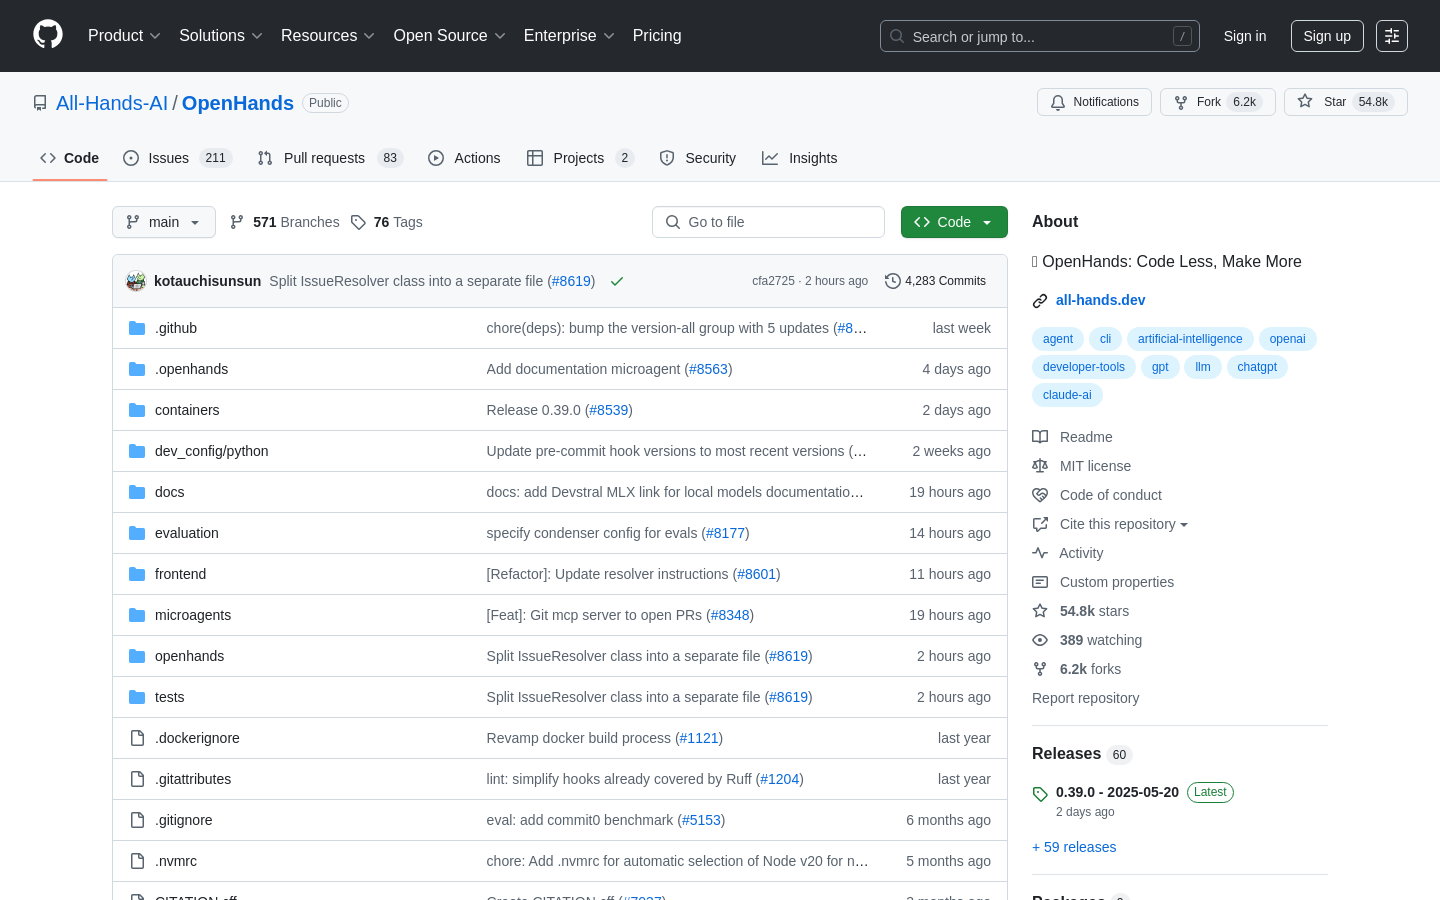Click the file icon beside .gitattributes

[137, 779]
